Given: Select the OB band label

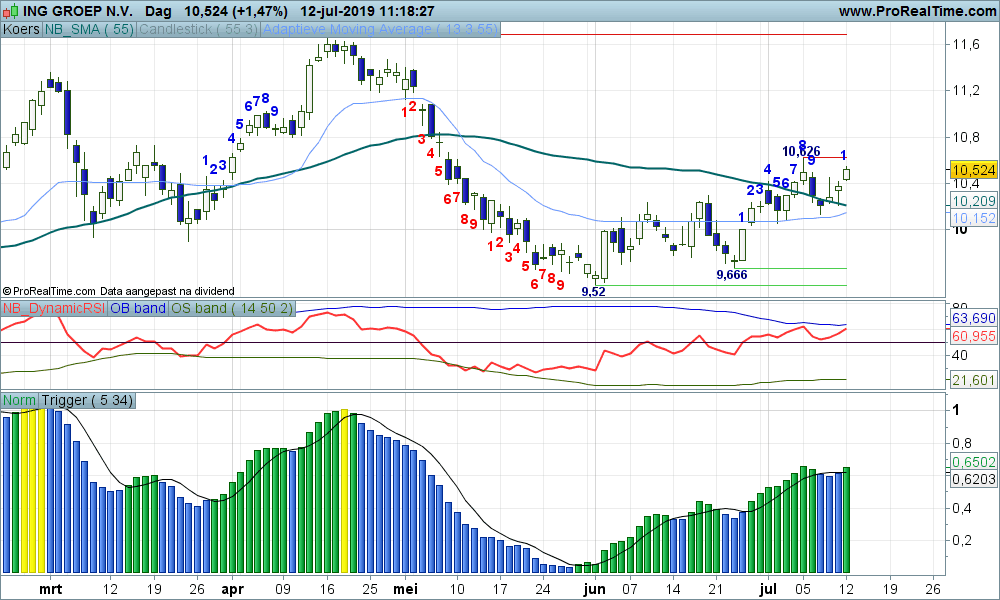Looking at the screenshot, I should (138, 309).
